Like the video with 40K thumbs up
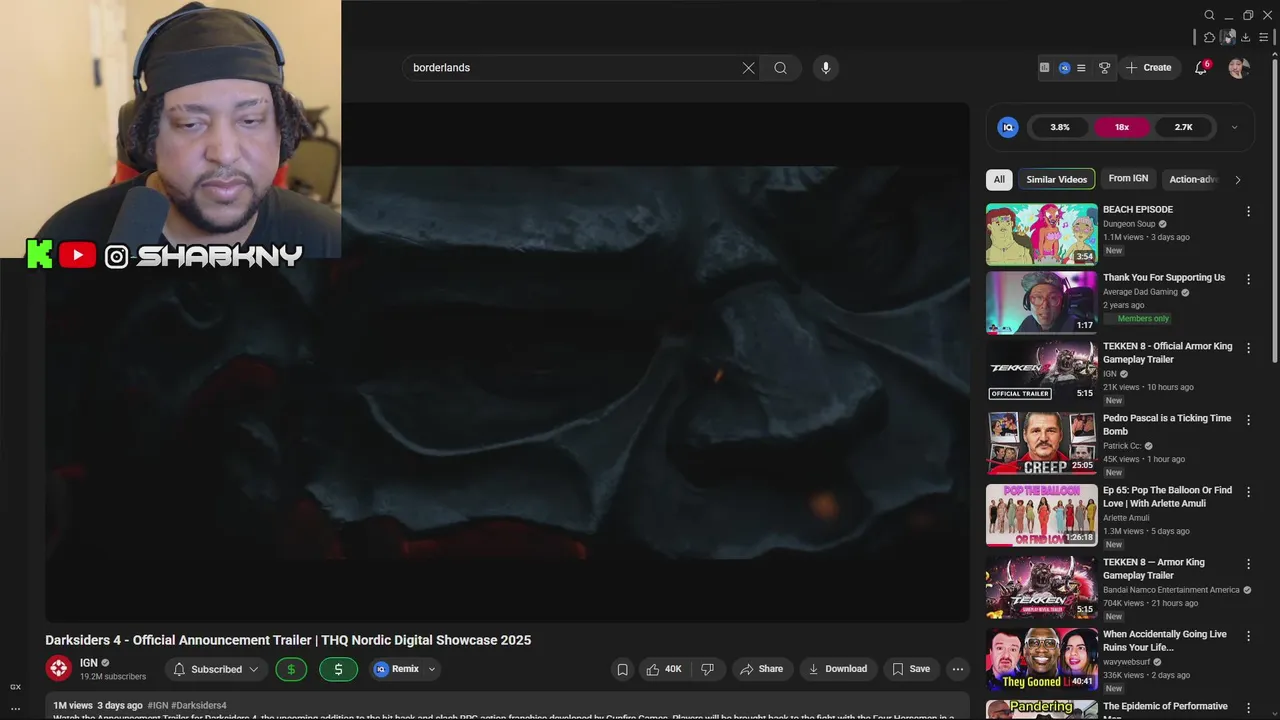The image size is (1280, 720). click(x=664, y=669)
